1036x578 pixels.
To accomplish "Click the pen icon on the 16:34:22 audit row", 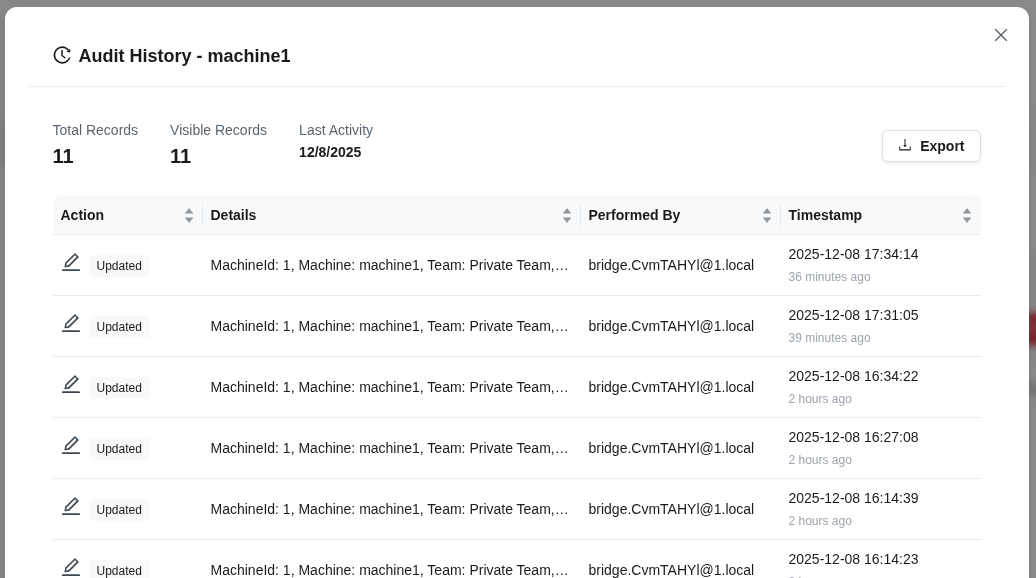I will [x=71, y=383].
